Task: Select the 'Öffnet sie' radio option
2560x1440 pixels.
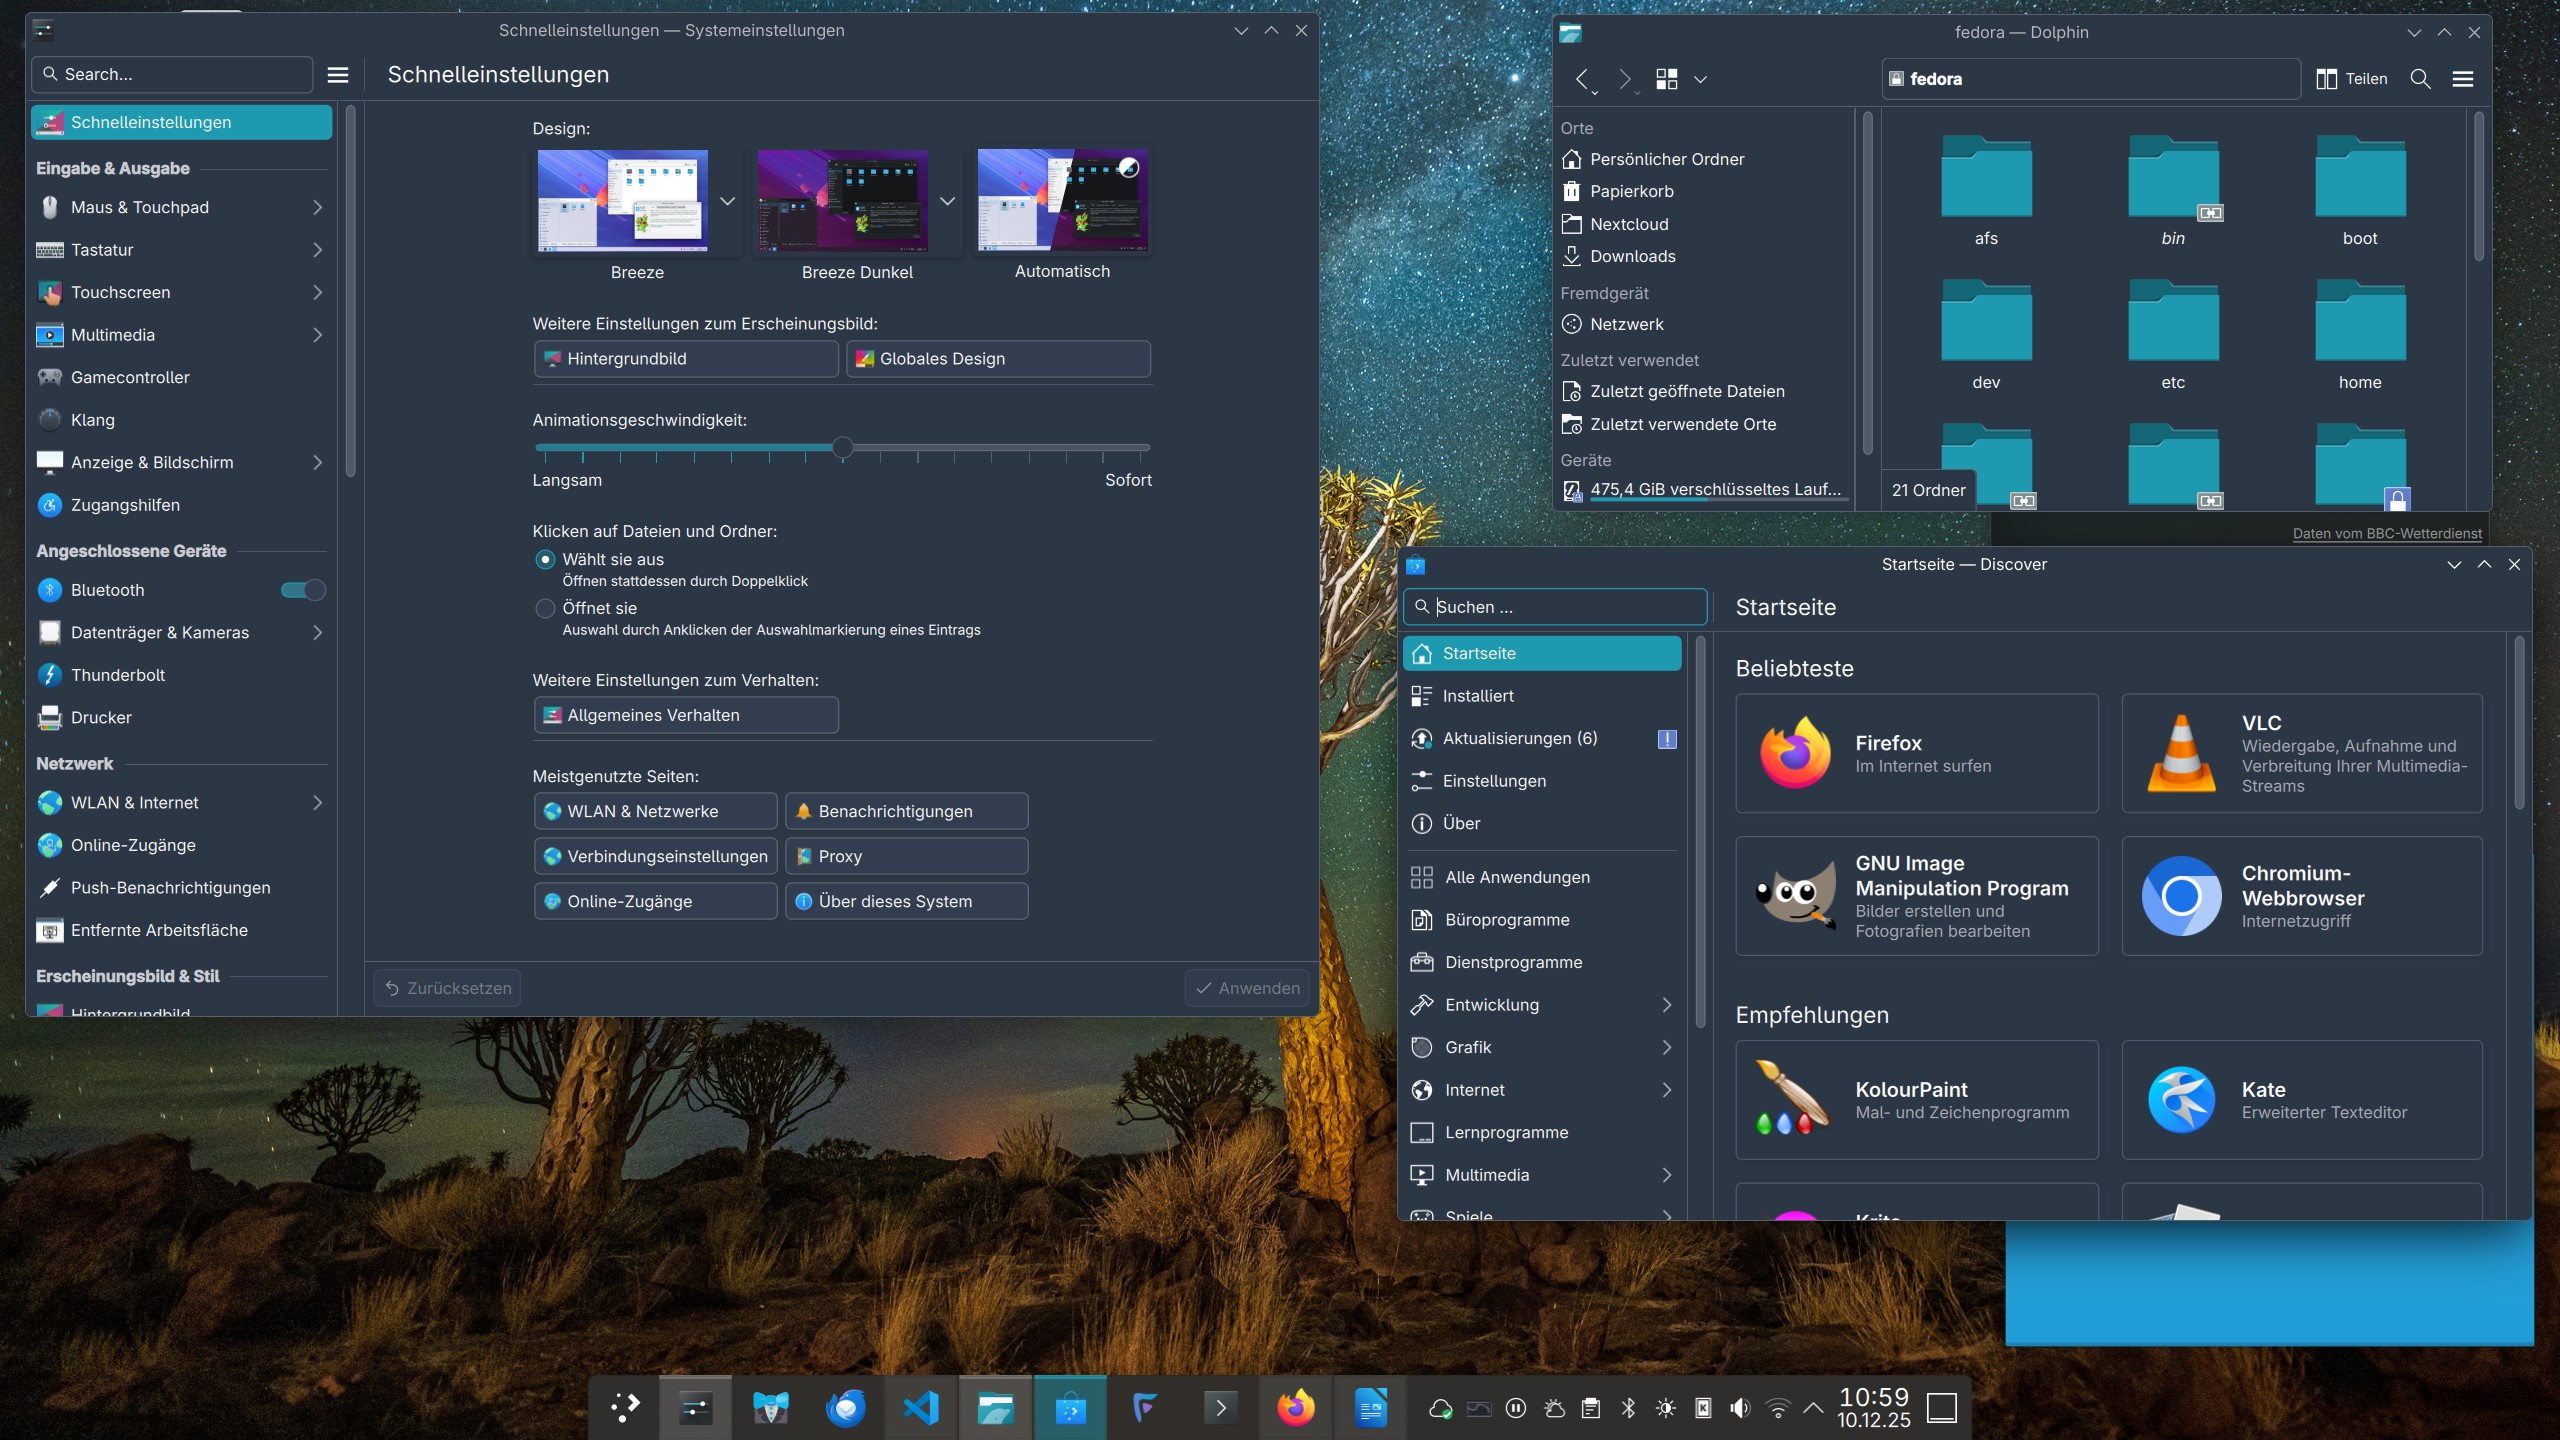Action: click(x=545, y=608)
